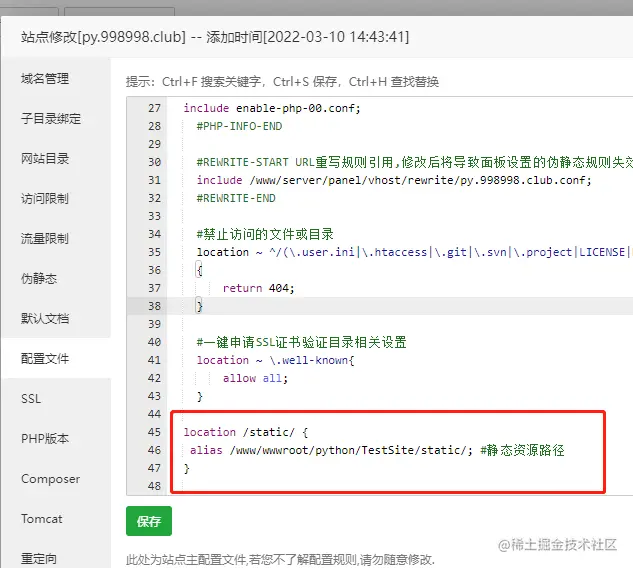
Task: Click the '#REWRITE-START' comment line
Action: pos(414,162)
